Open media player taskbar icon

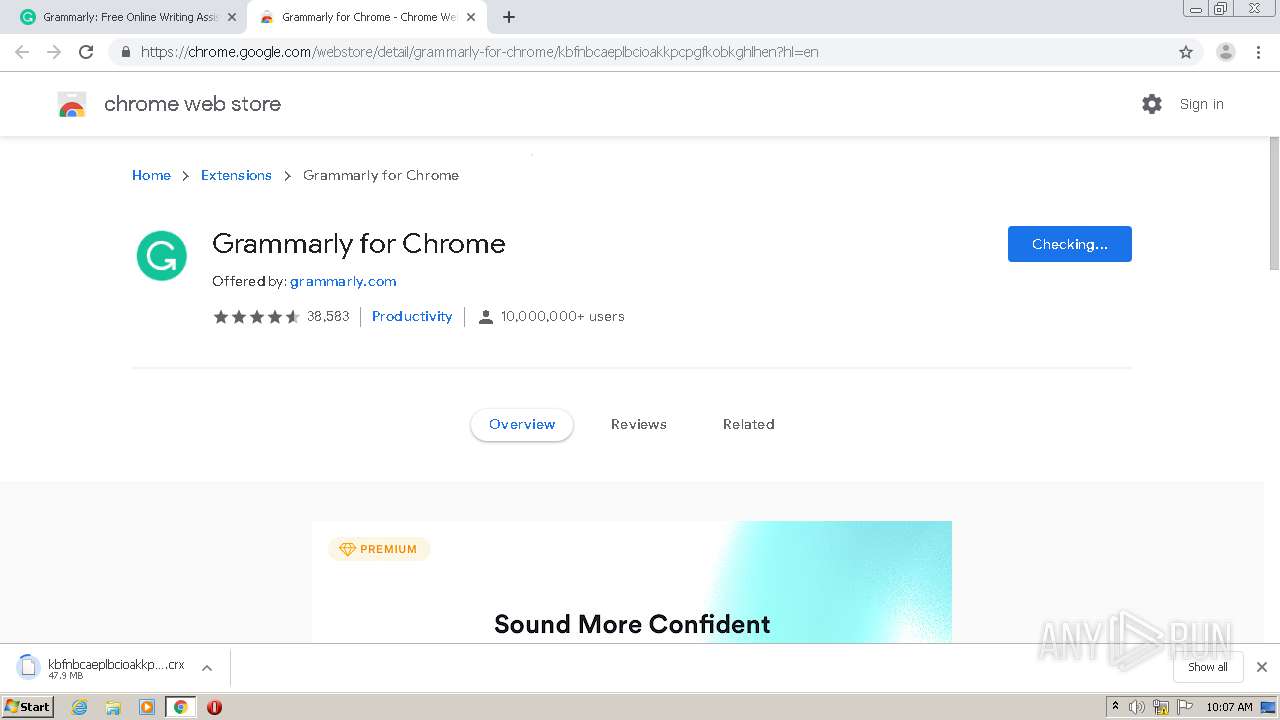point(147,707)
